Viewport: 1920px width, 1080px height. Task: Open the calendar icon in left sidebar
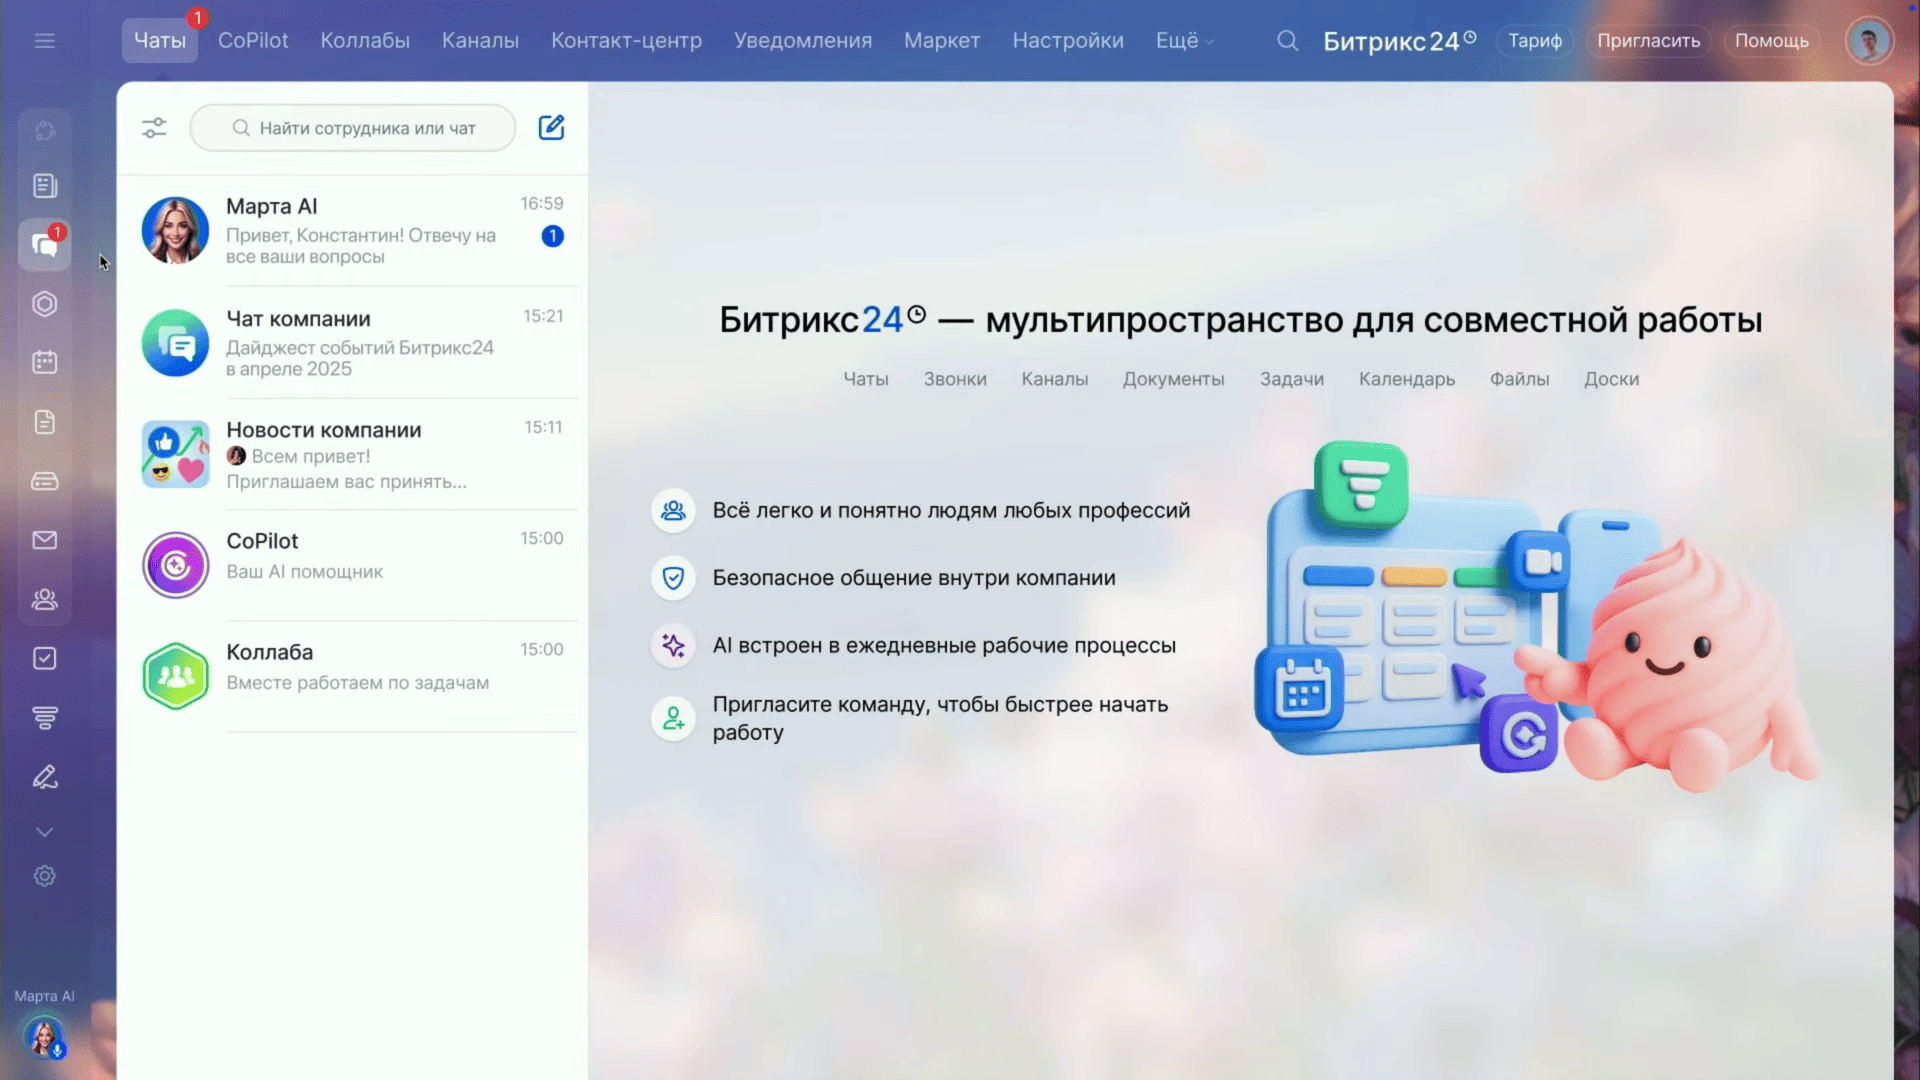(x=44, y=362)
